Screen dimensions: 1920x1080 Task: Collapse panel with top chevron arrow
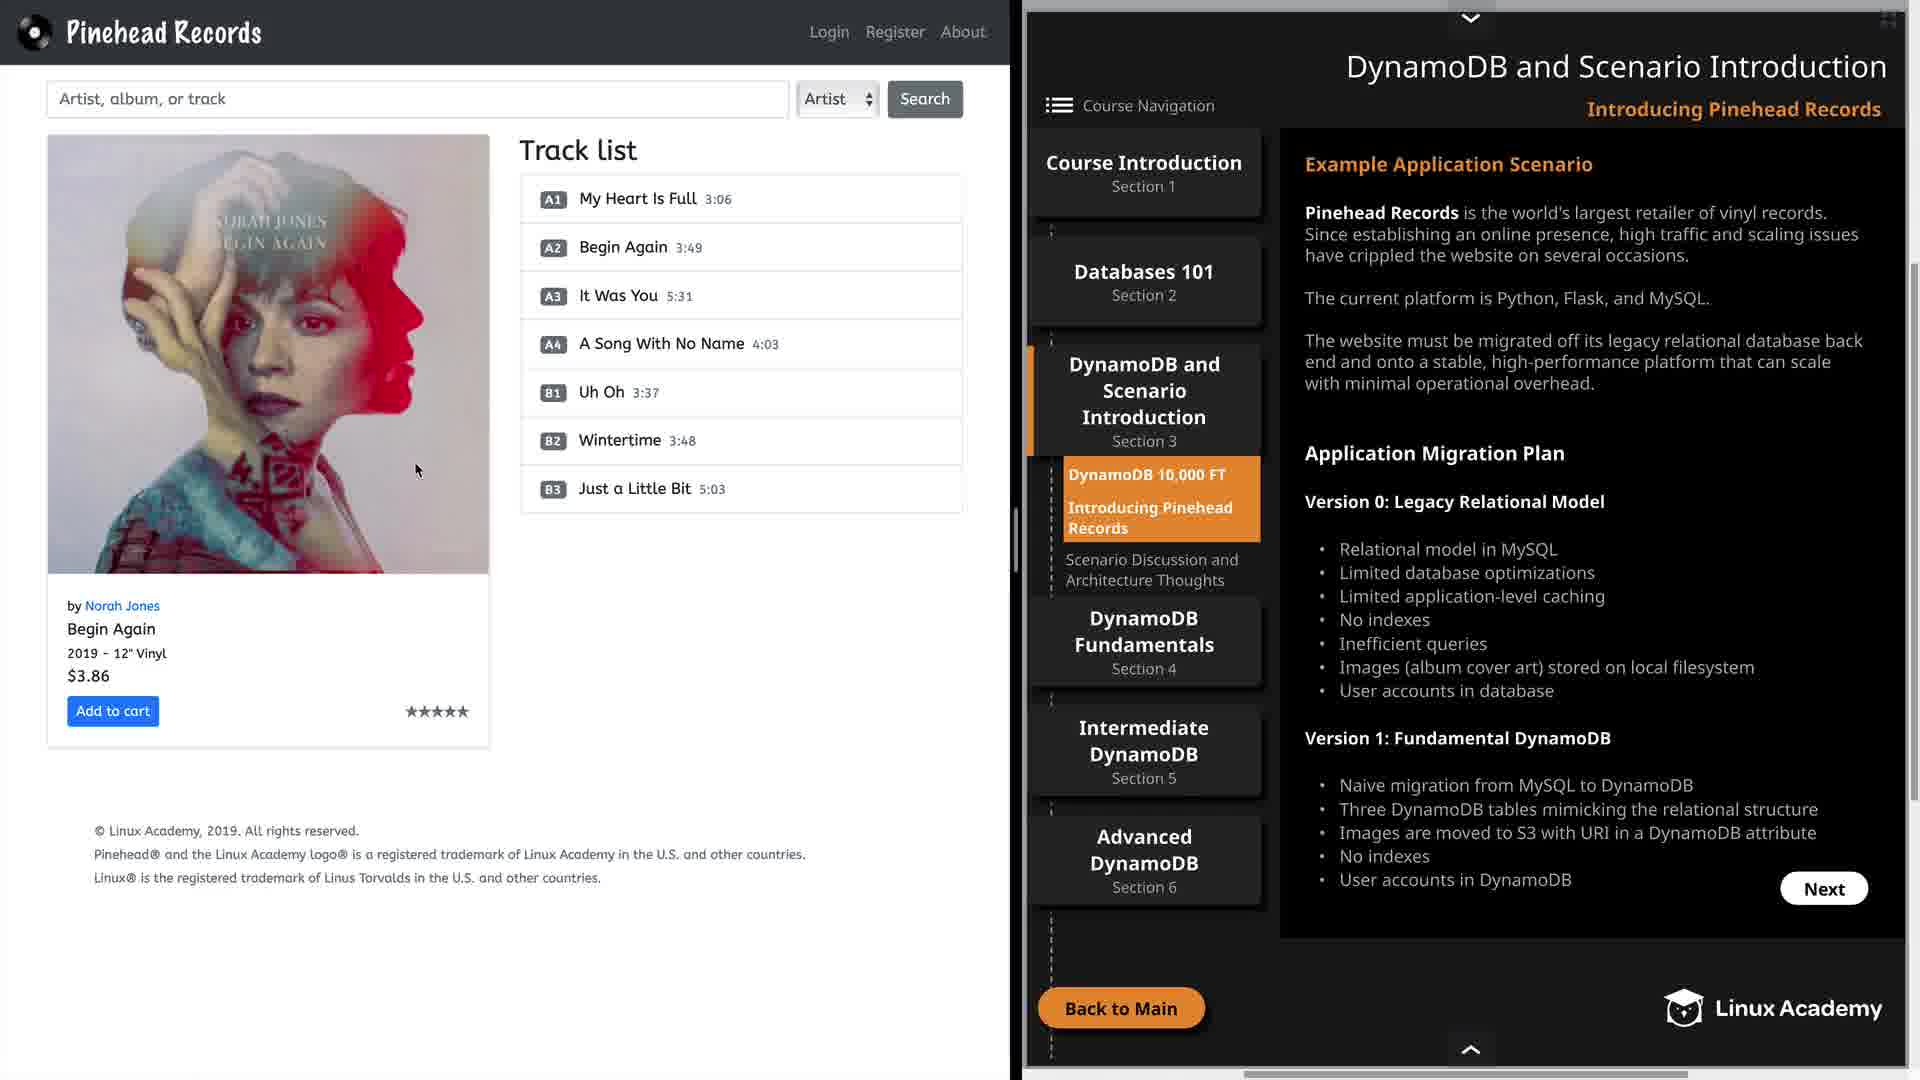pyautogui.click(x=1470, y=18)
